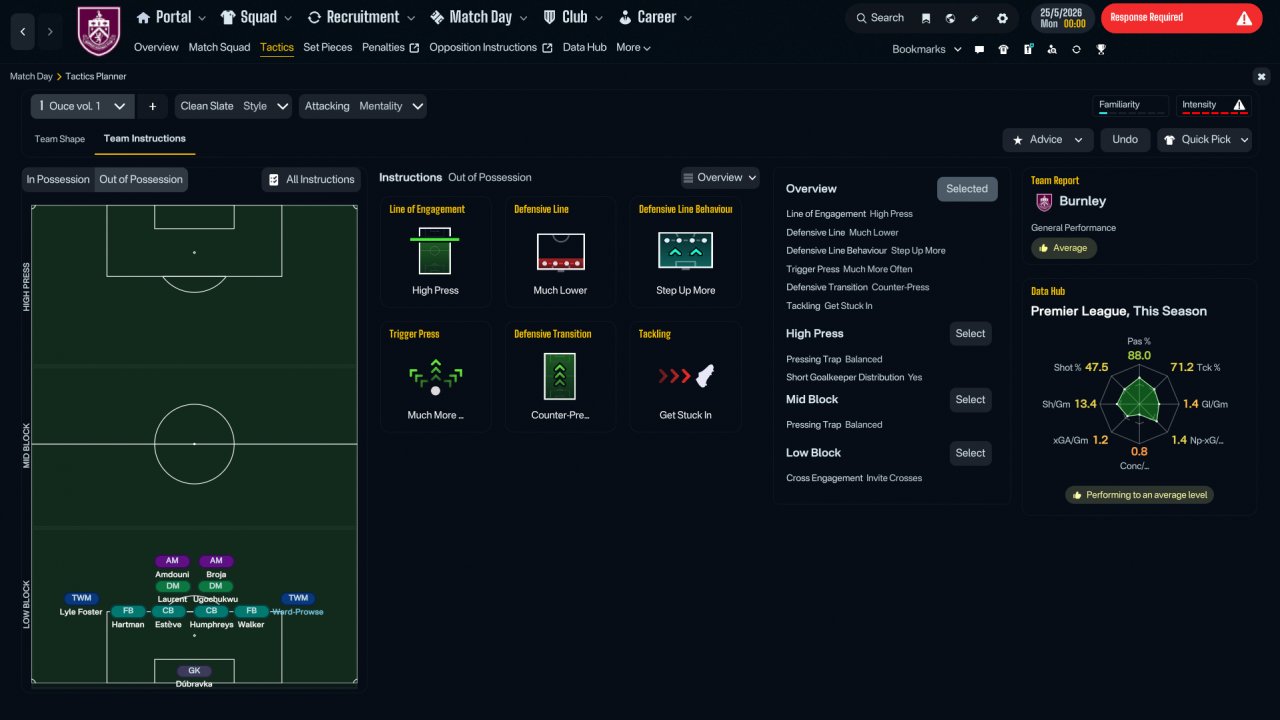Click the shirt icon in the bookmarks bar

(x=1003, y=49)
